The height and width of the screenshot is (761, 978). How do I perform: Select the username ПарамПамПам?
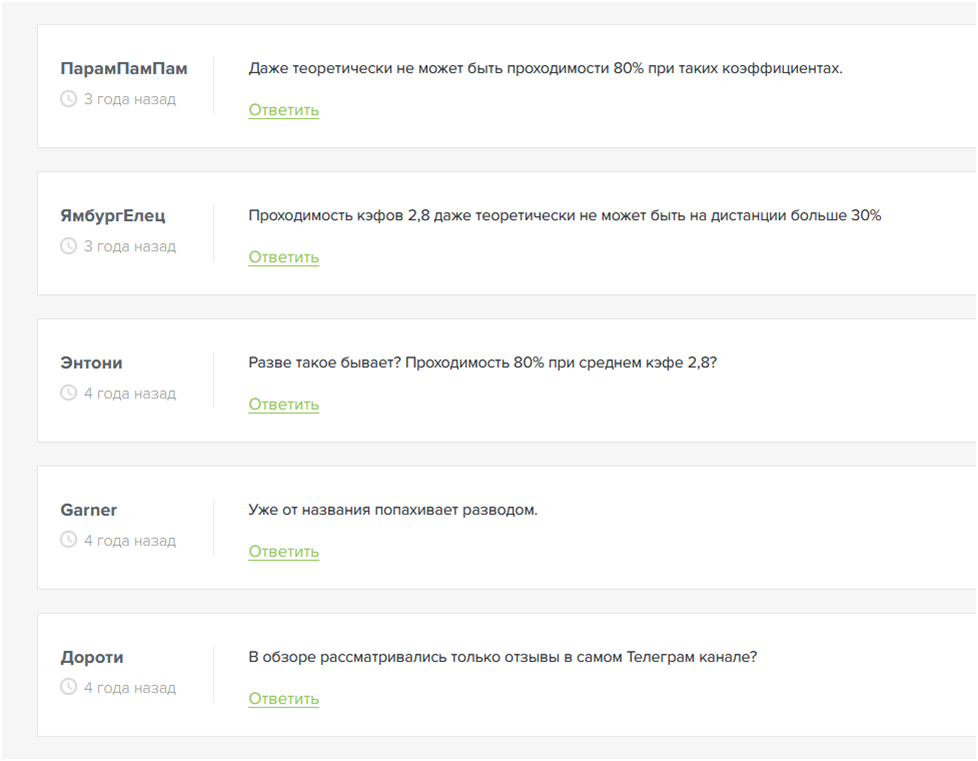click(x=124, y=69)
